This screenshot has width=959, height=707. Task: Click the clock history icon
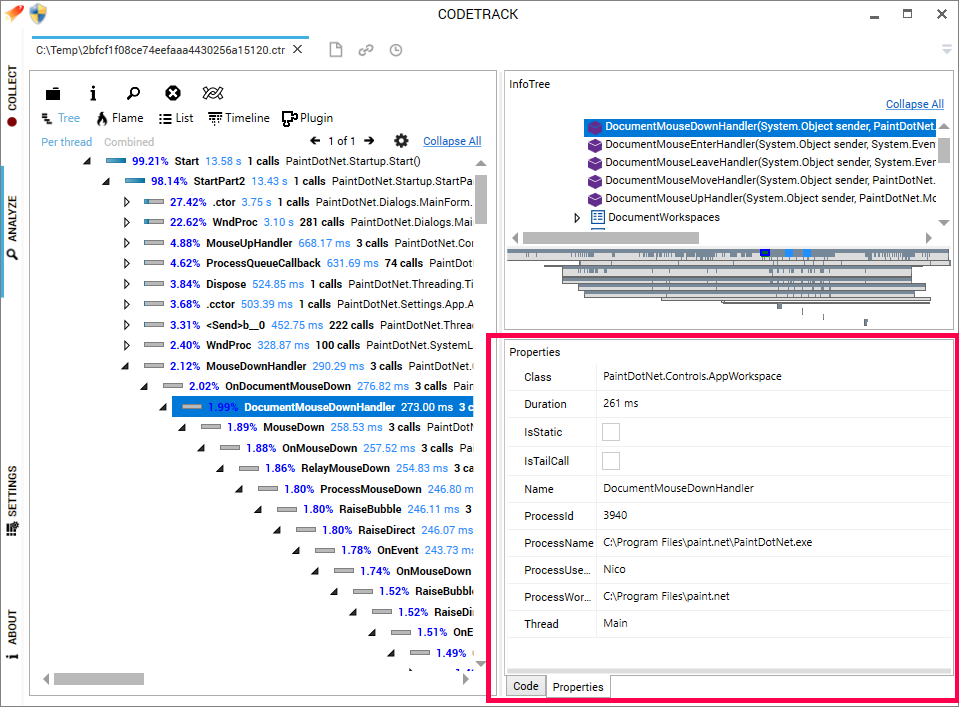396,50
